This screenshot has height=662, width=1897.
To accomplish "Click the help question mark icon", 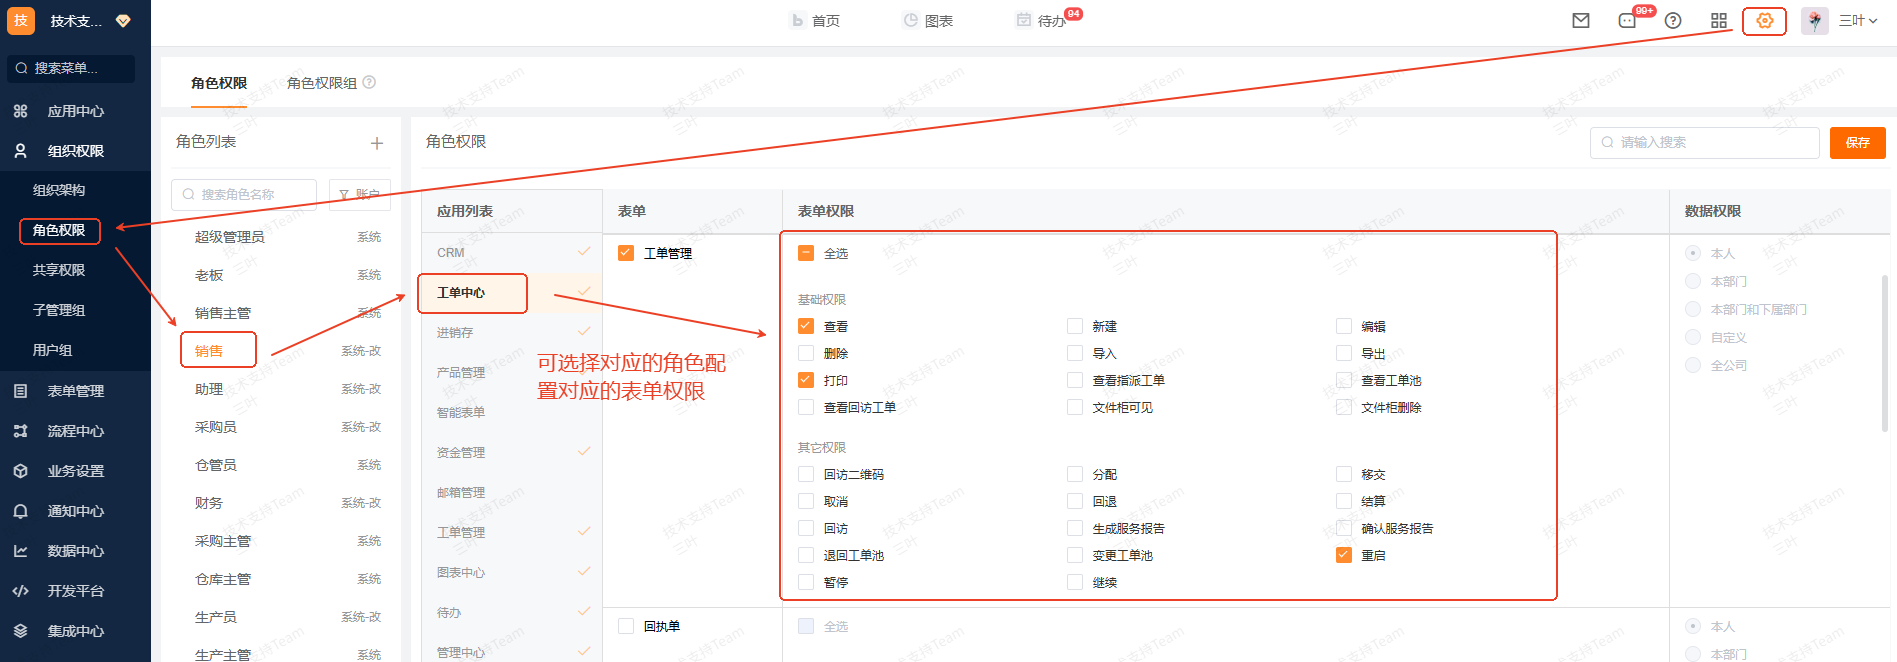I will 1673,21.
